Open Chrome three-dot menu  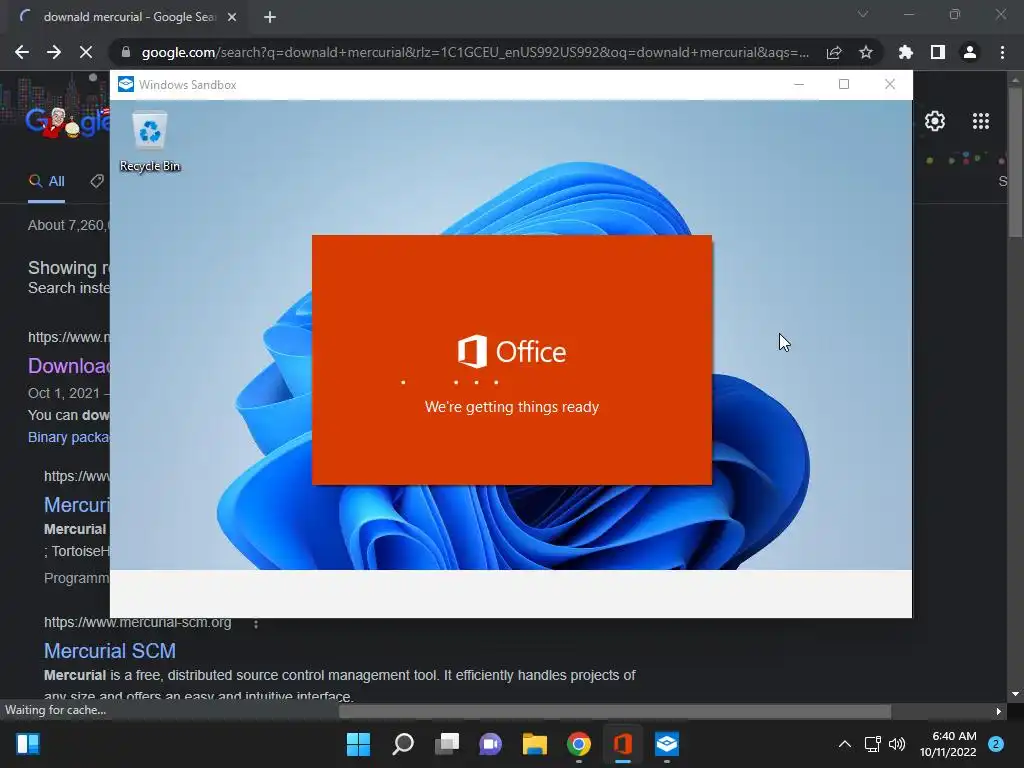click(x=1002, y=52)
